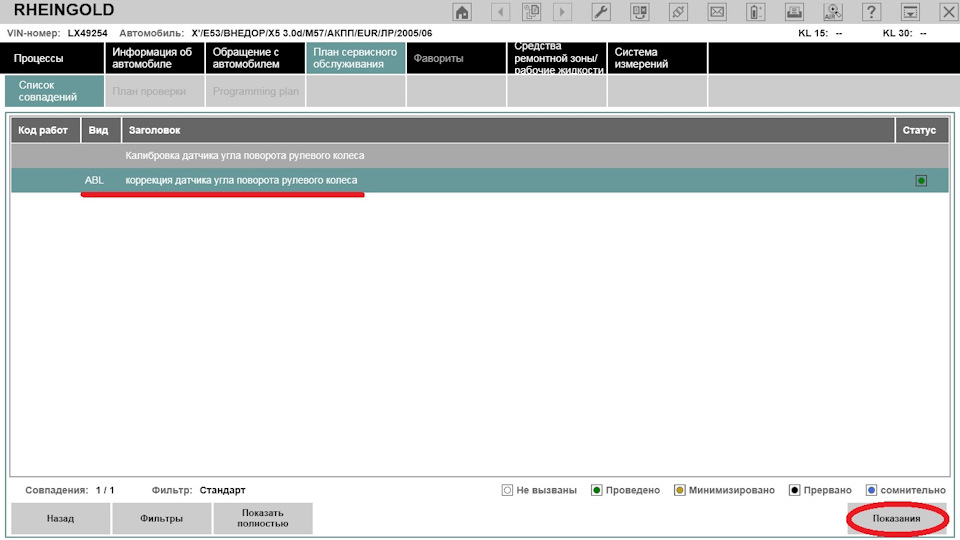The height and width of the screenshot is (540, 960).
Task: Click the printer icon
Action: coord(794,12)
